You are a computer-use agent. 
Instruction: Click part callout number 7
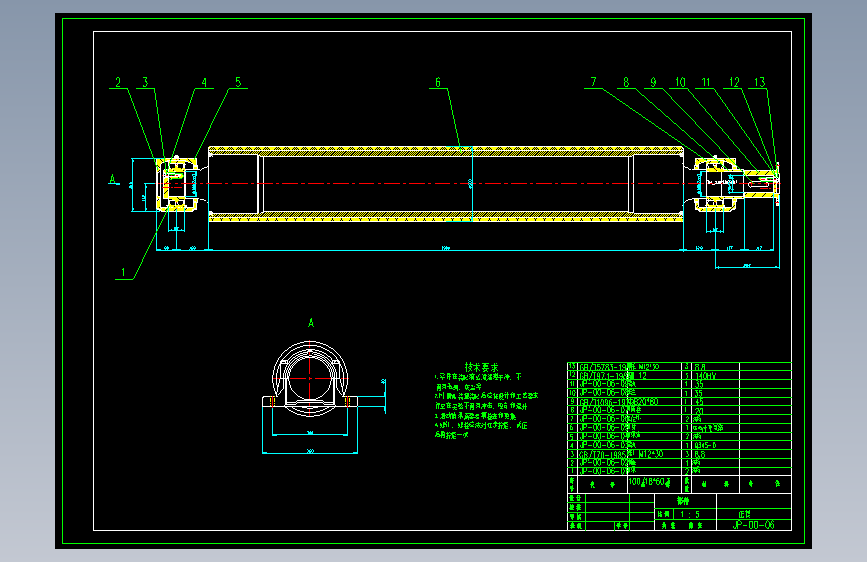point(593,82)
